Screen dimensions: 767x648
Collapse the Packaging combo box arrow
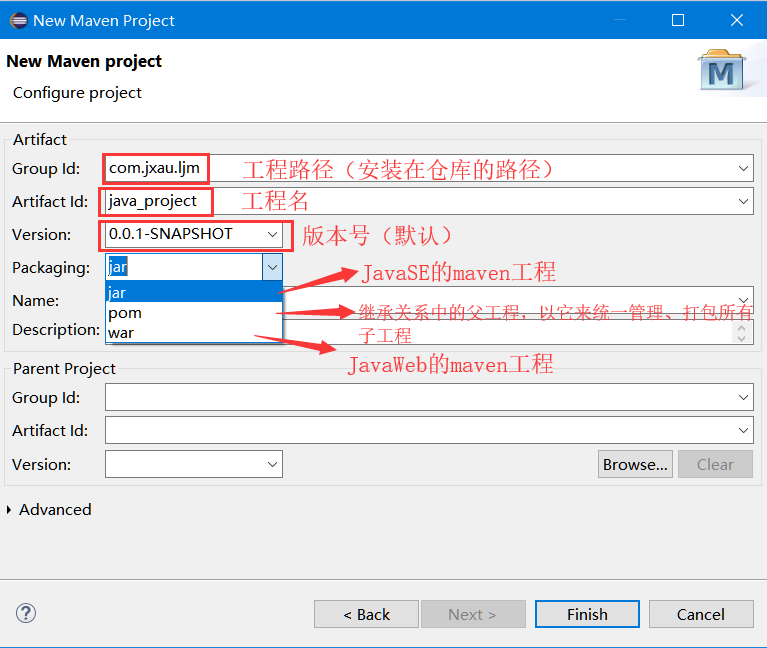[272, 268]
